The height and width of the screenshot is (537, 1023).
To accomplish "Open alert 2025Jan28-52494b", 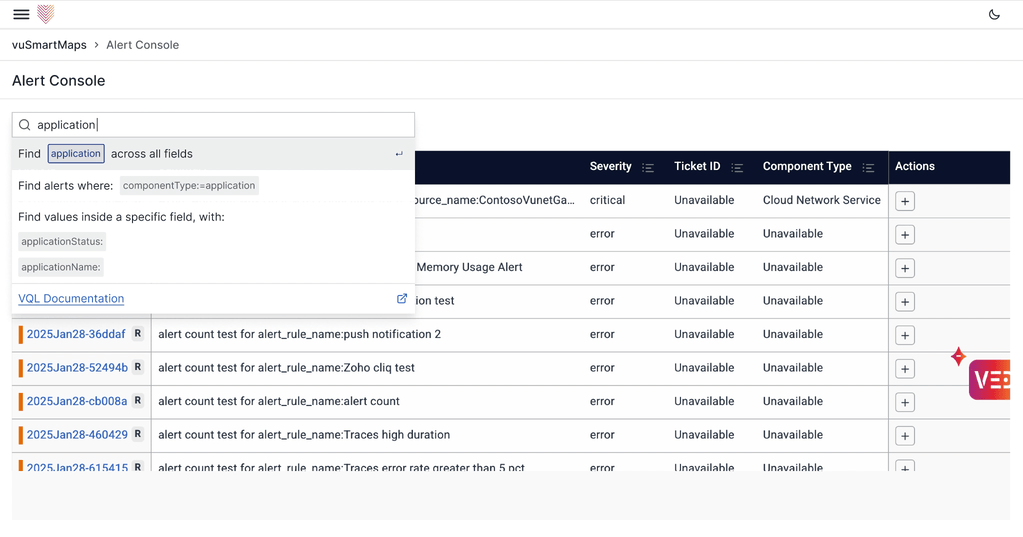I will point(77,368).
